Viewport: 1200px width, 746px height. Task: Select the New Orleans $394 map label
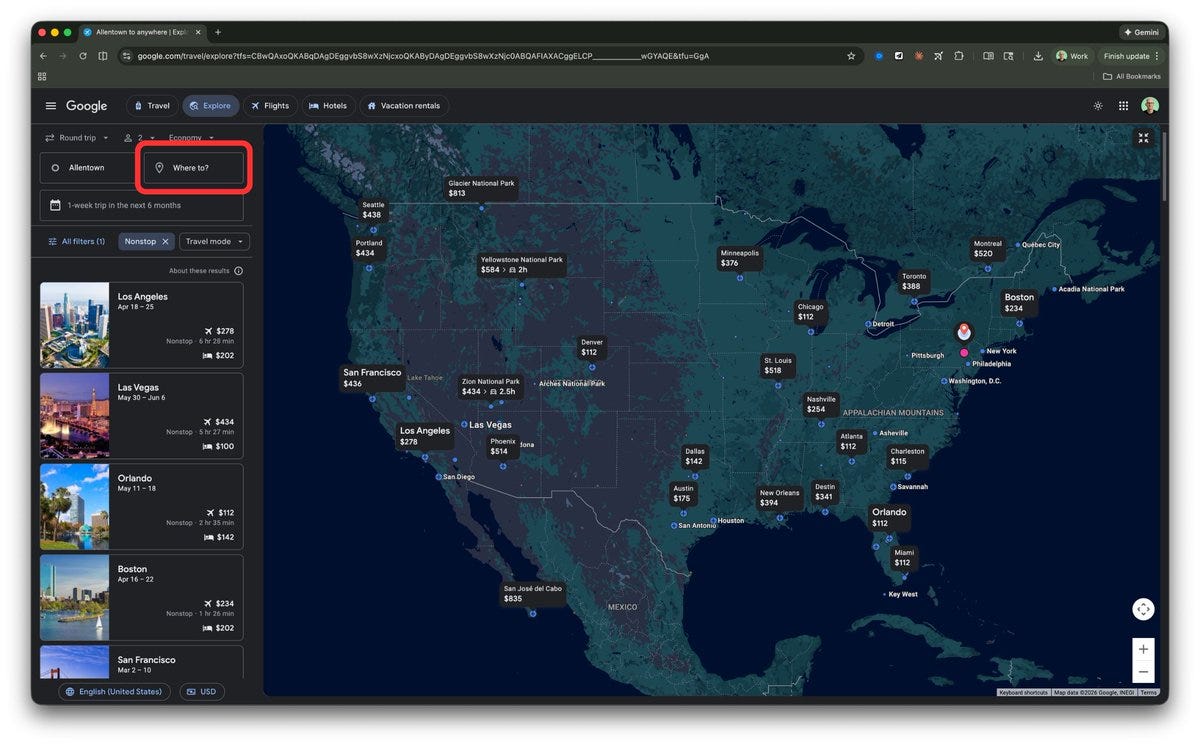tap(779, 498)
